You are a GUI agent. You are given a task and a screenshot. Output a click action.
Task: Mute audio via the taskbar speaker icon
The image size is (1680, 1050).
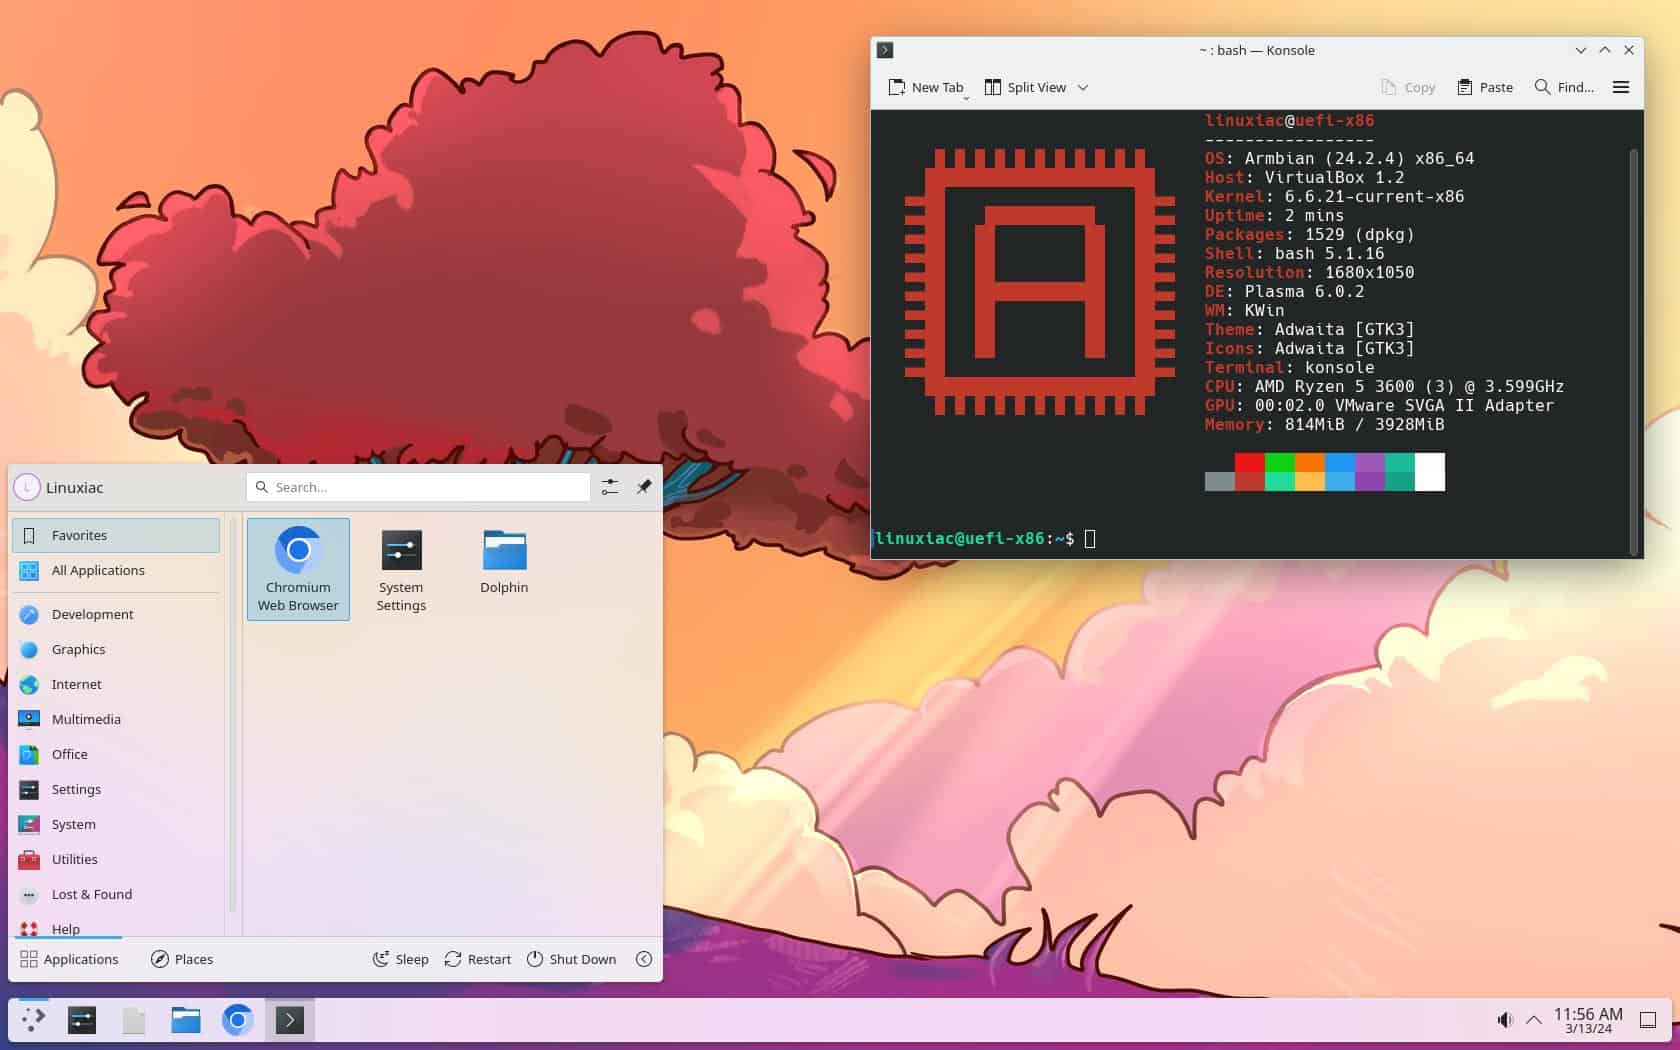click(x=1505, y=1019)
